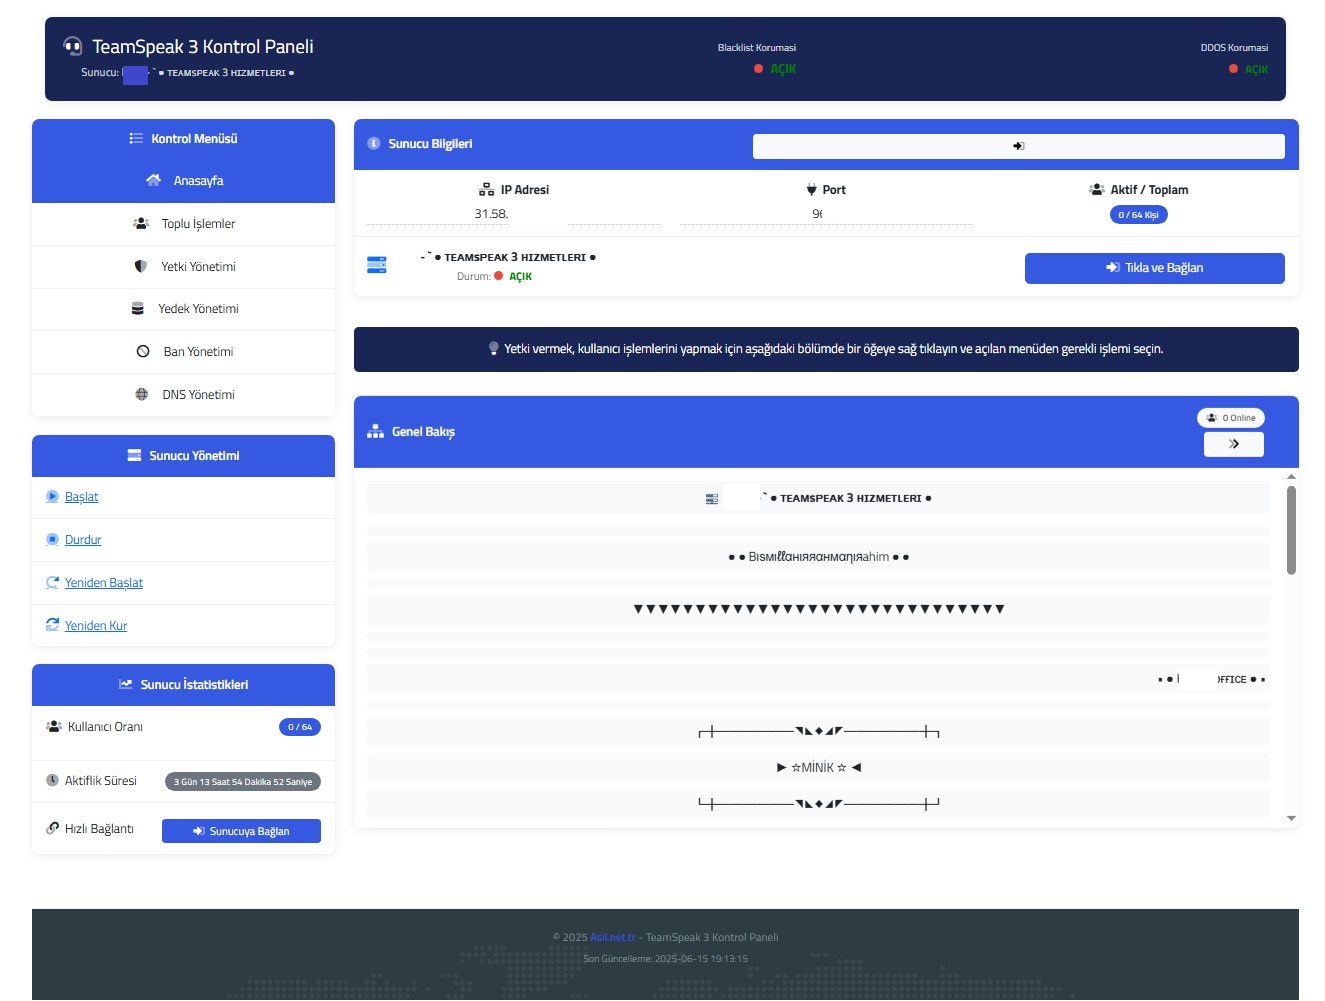Click the reinstall icon next to Yeniden Kur
1325x1001 pixels.
[52, 626]
